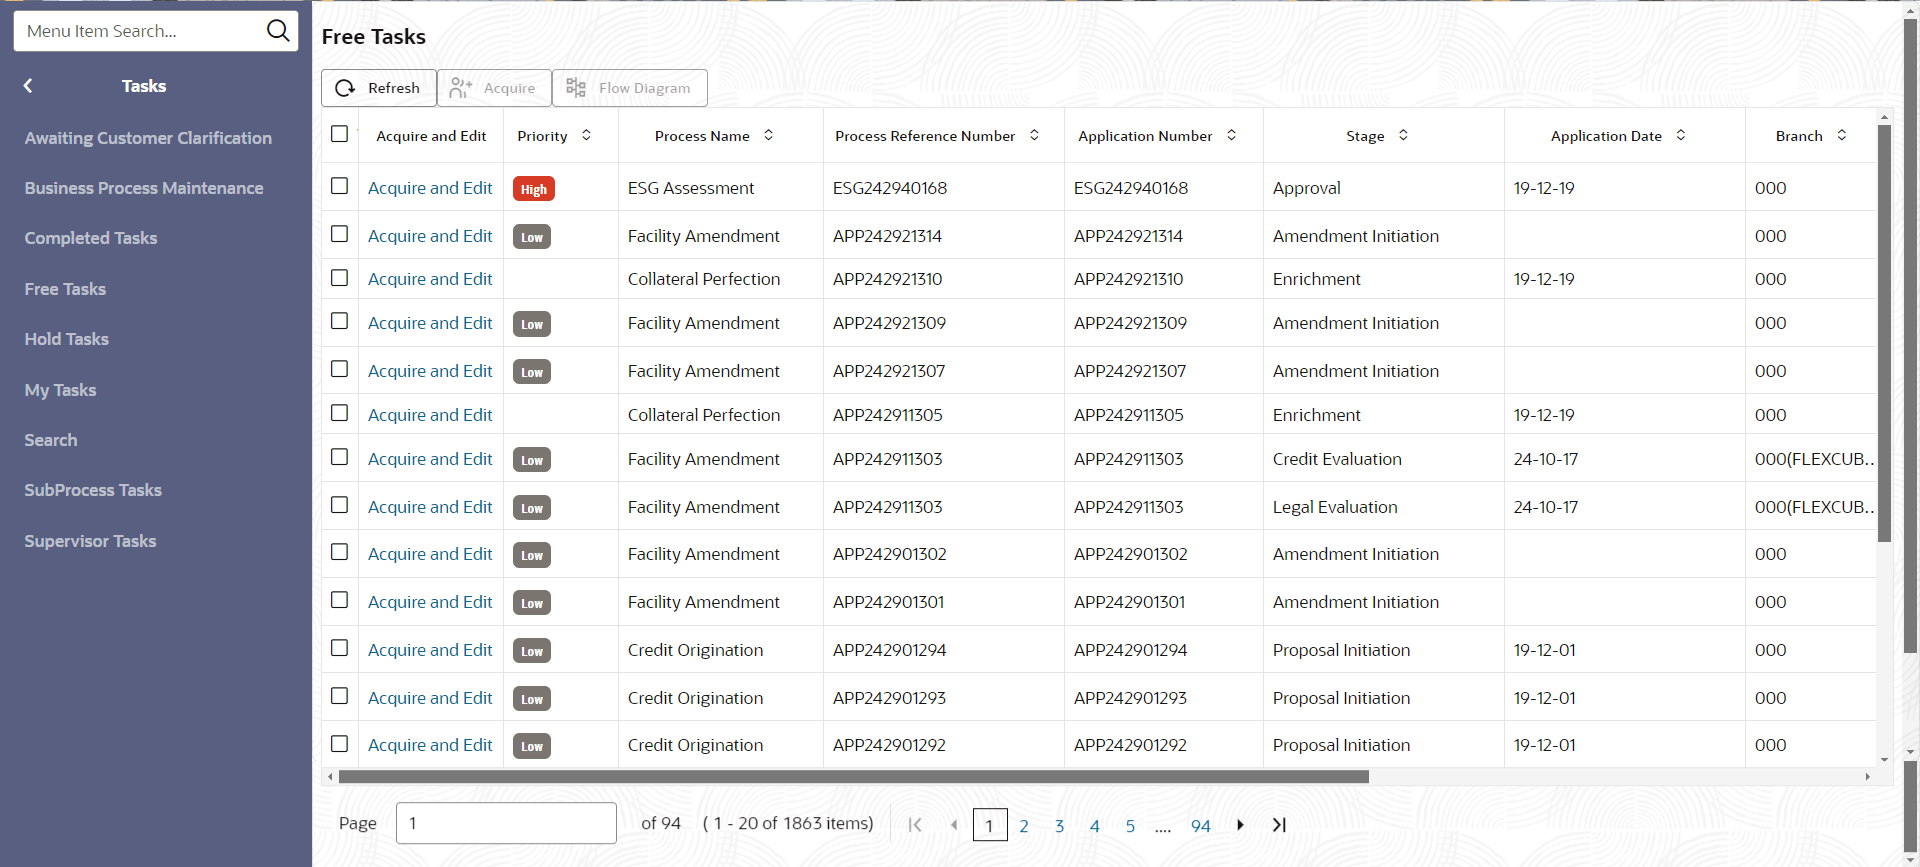Open Completed Tasks menu item
Screen dimensions: 1920x867
click(91, 238)
